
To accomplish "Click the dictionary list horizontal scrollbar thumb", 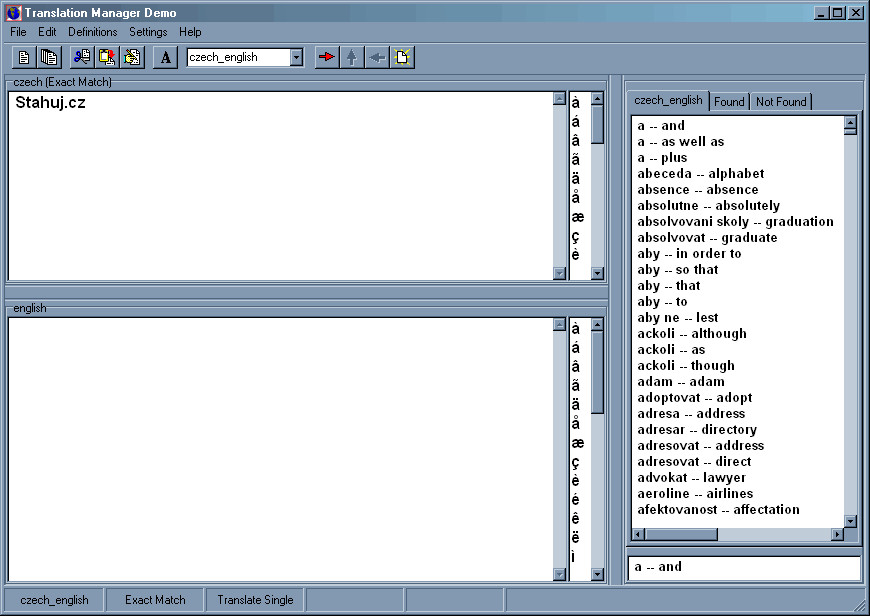I will point(681,534).
